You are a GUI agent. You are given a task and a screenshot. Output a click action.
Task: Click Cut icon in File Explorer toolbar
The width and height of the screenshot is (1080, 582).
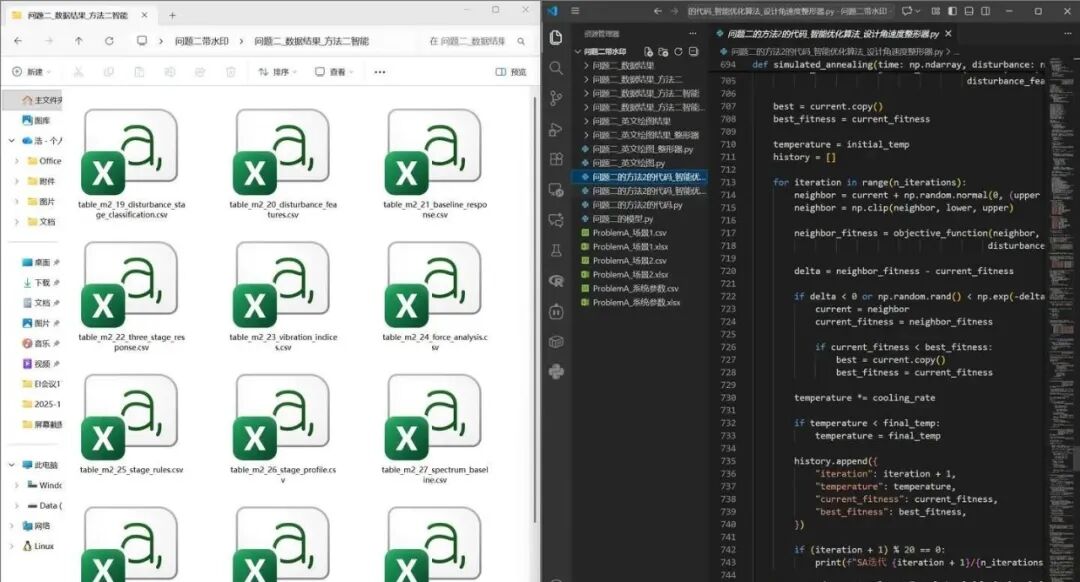pos(79,72)
